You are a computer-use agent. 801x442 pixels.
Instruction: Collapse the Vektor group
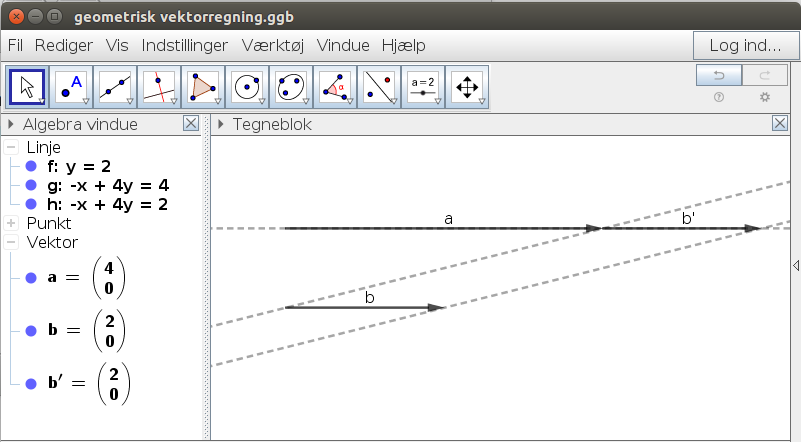point(11,242)
